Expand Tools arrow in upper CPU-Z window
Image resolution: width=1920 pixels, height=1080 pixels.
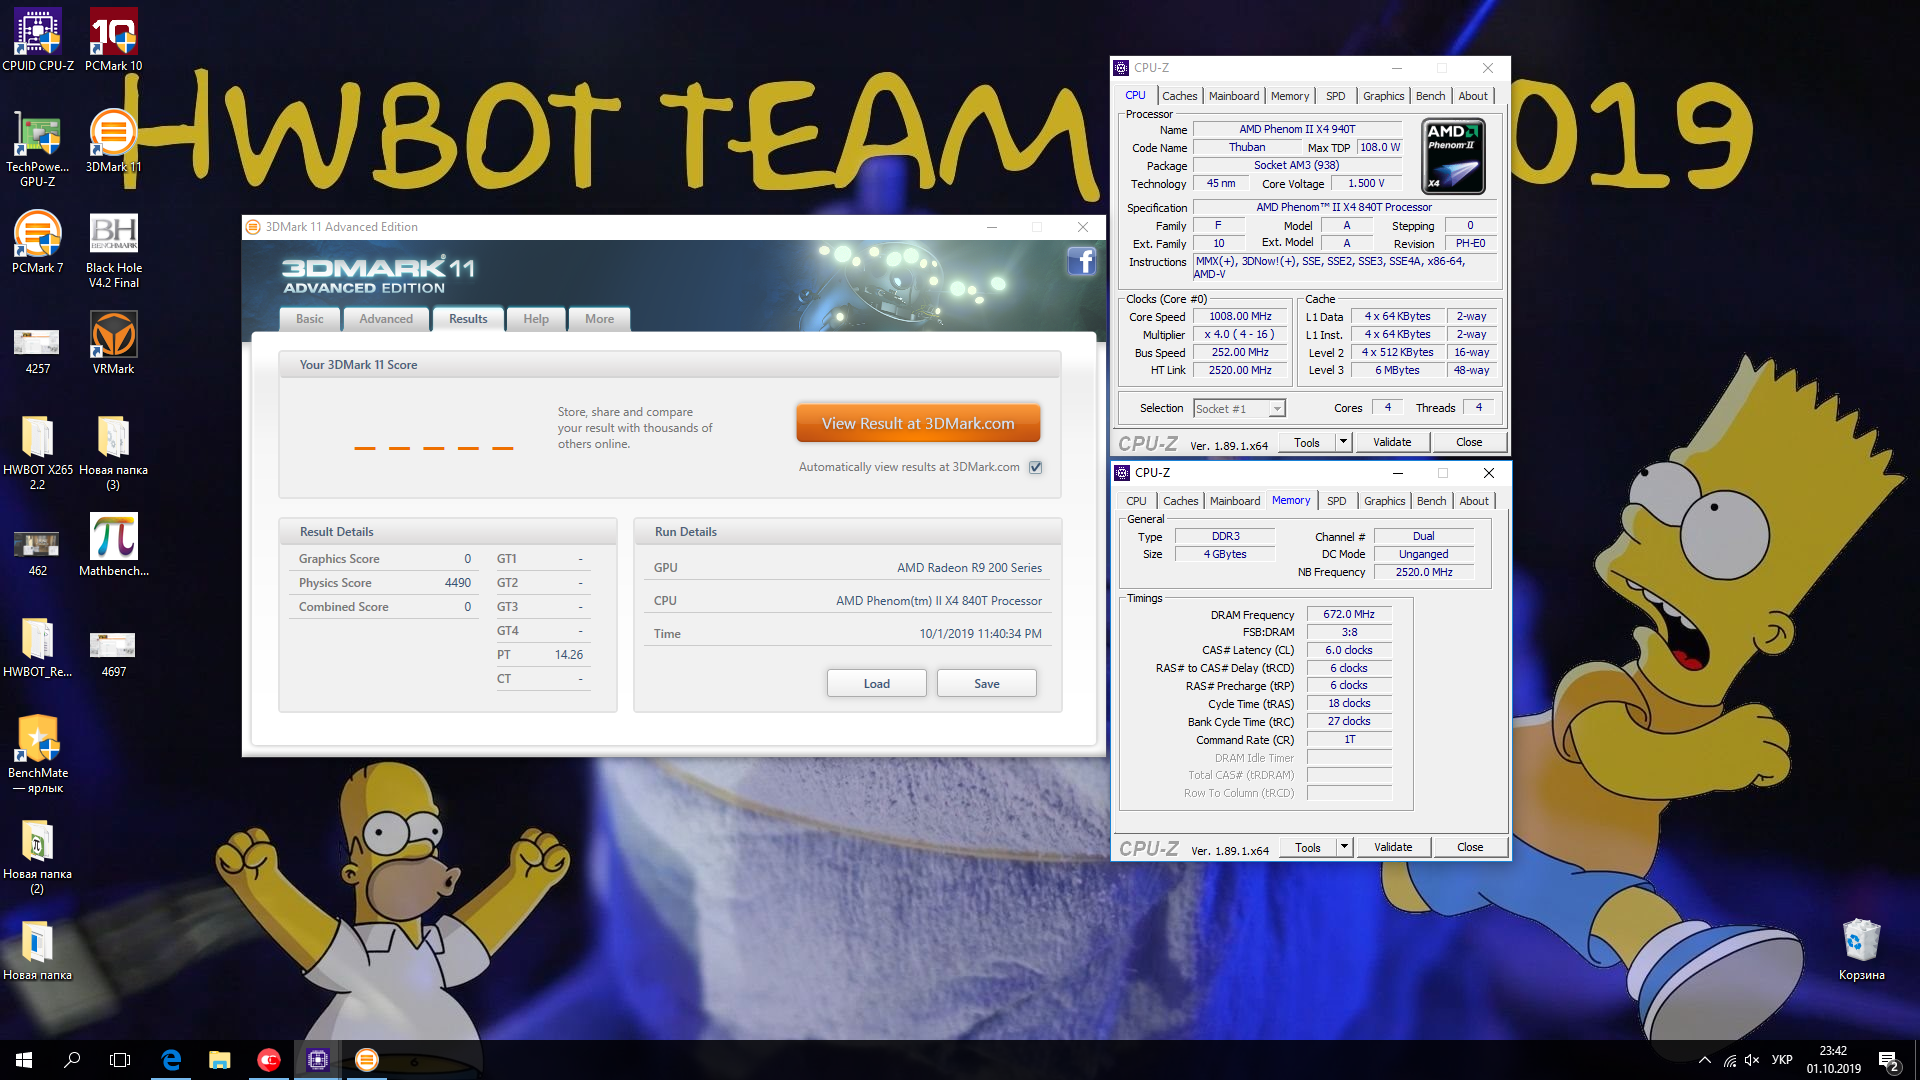(x=1343, y=442)
